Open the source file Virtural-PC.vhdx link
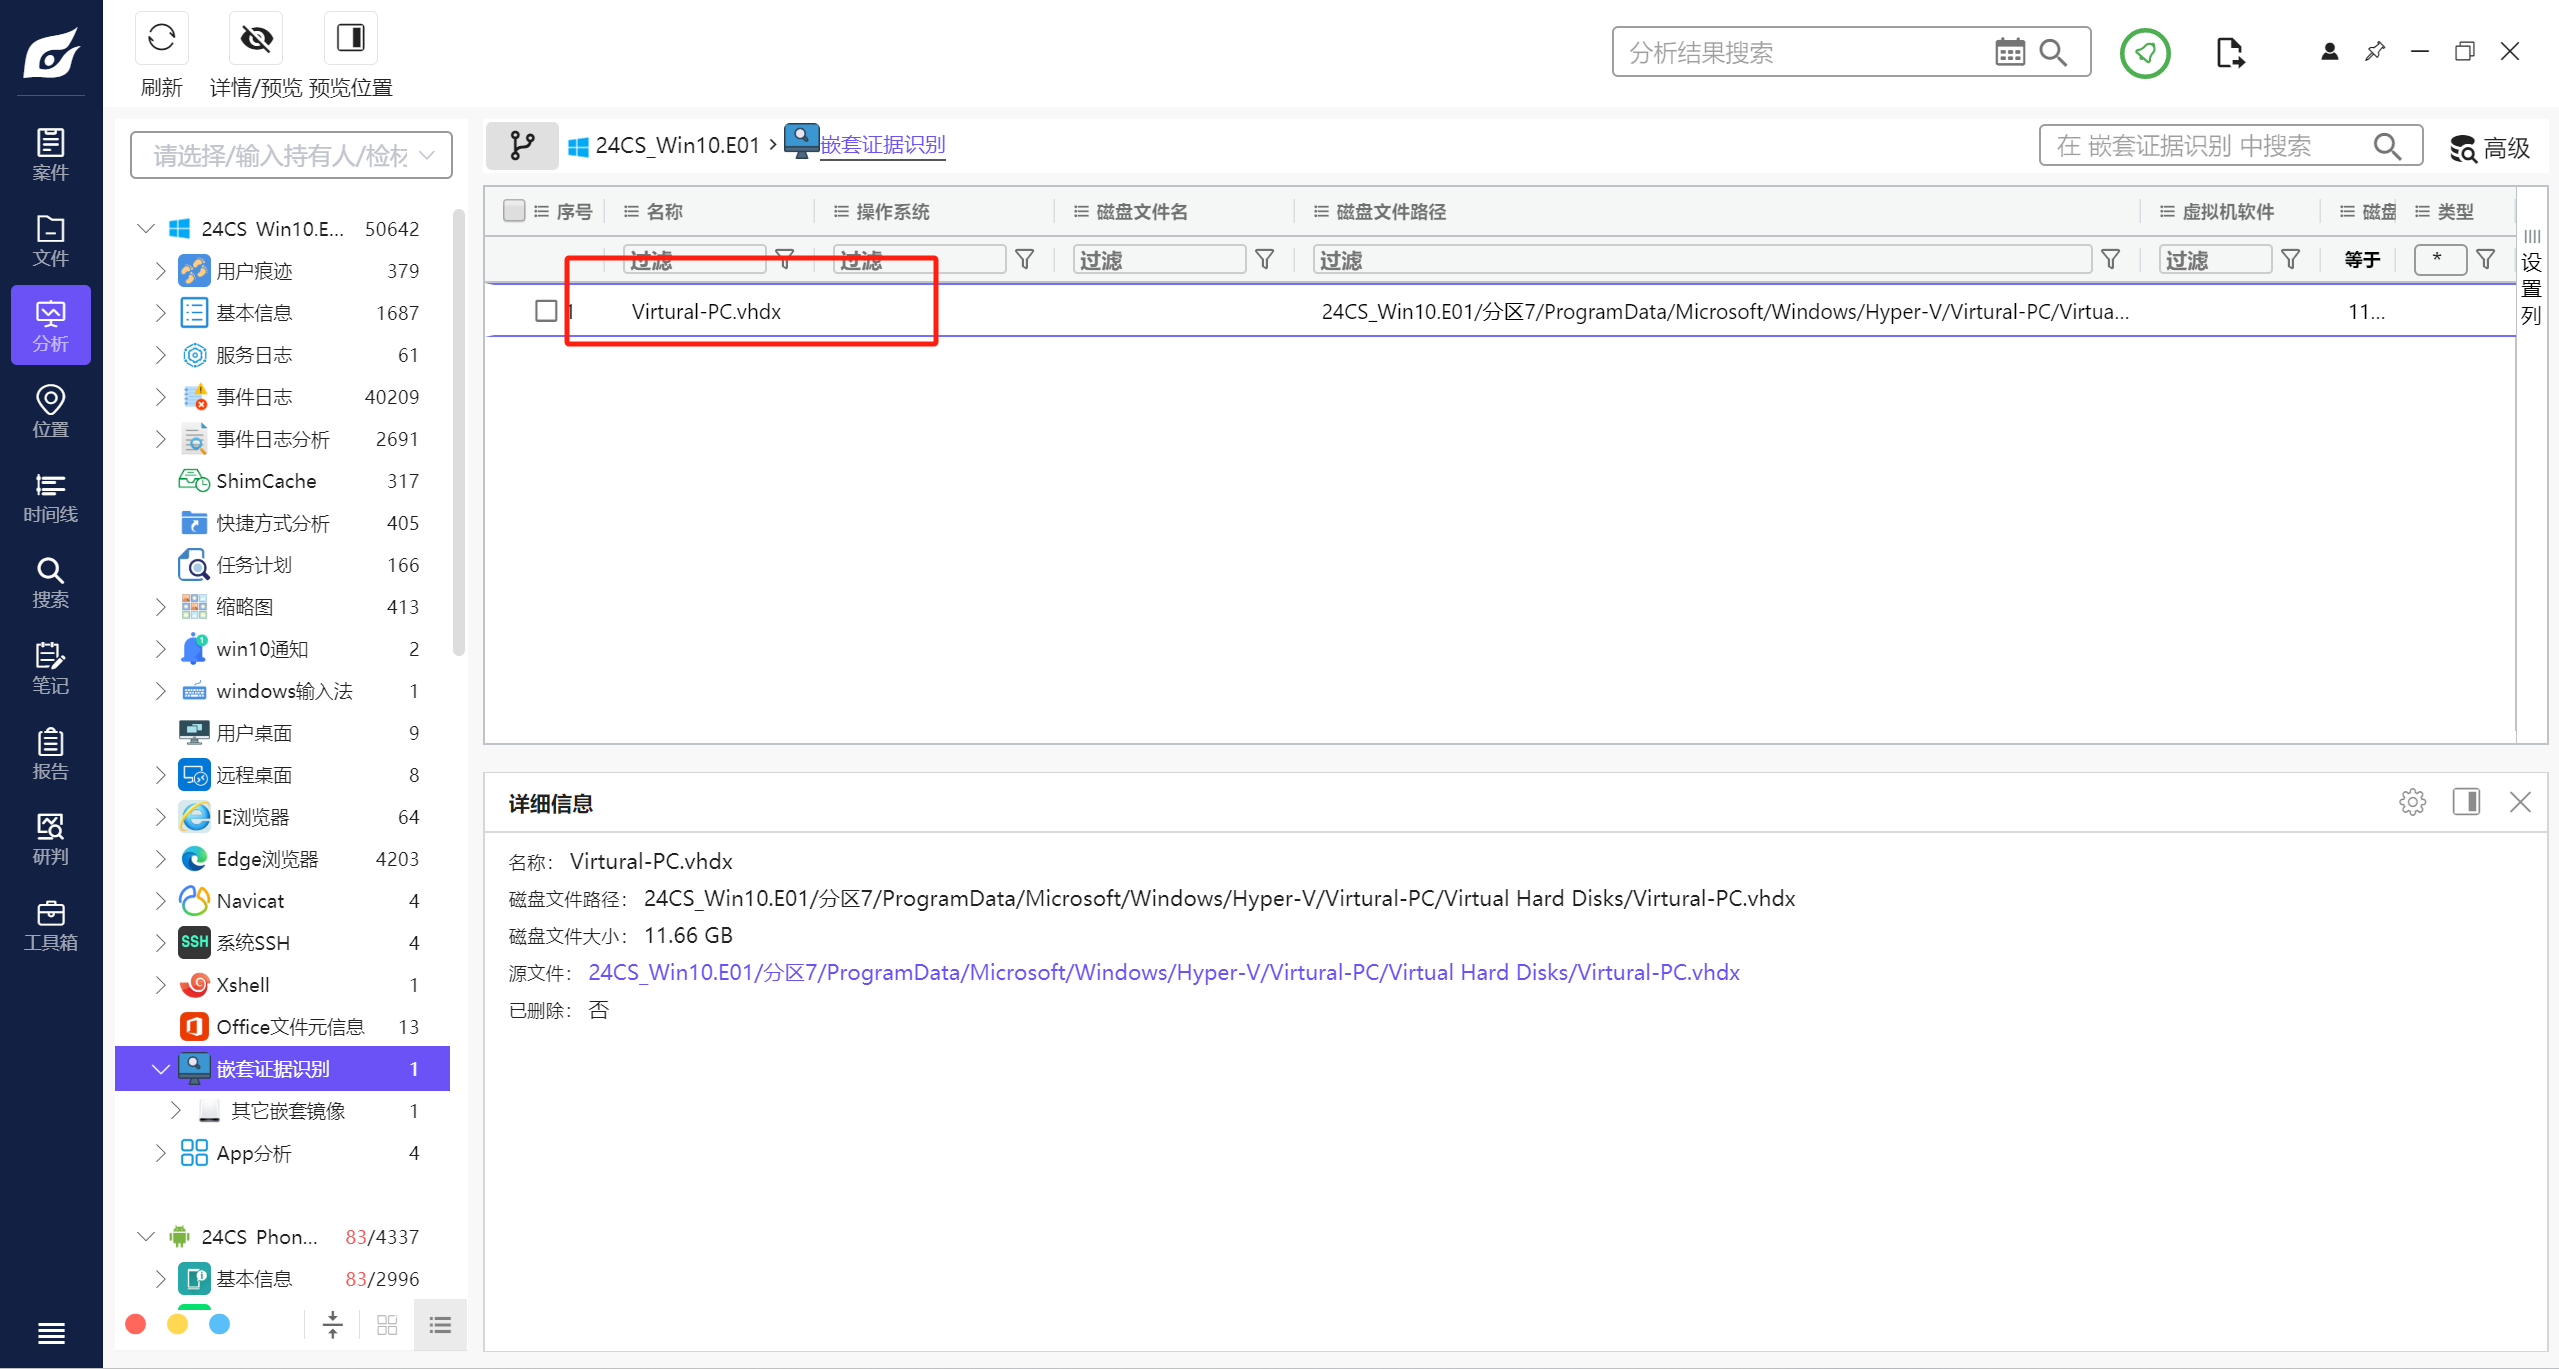Viewport: 2559px width, 1369px height. coord(1163,972)
